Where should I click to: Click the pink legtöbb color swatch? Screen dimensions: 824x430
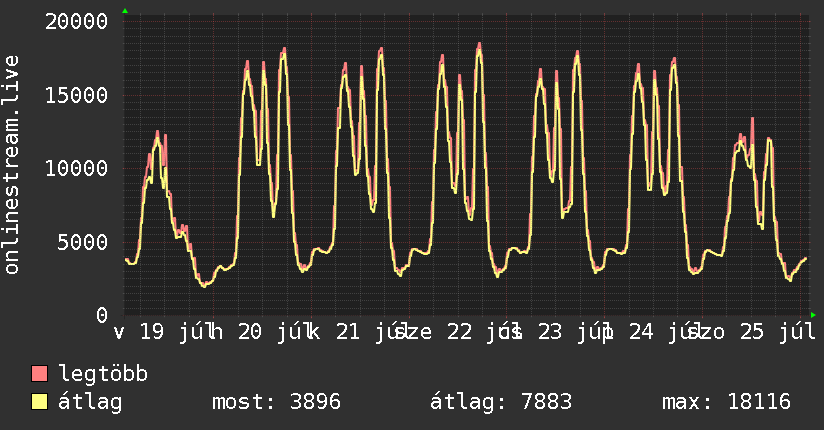[39, 374]
